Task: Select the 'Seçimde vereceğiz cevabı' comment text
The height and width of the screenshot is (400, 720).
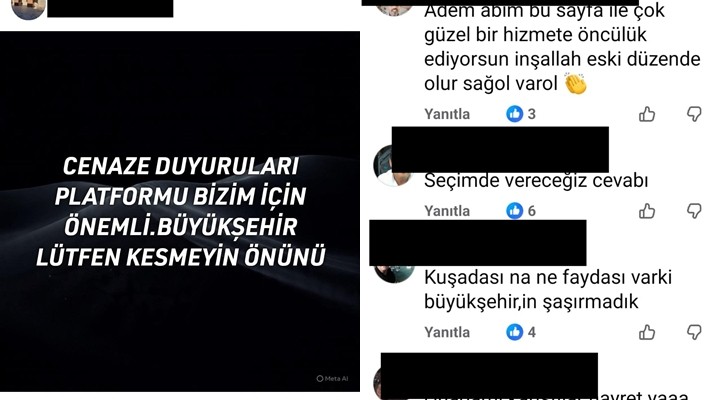Action: click(x=536, y=180)
